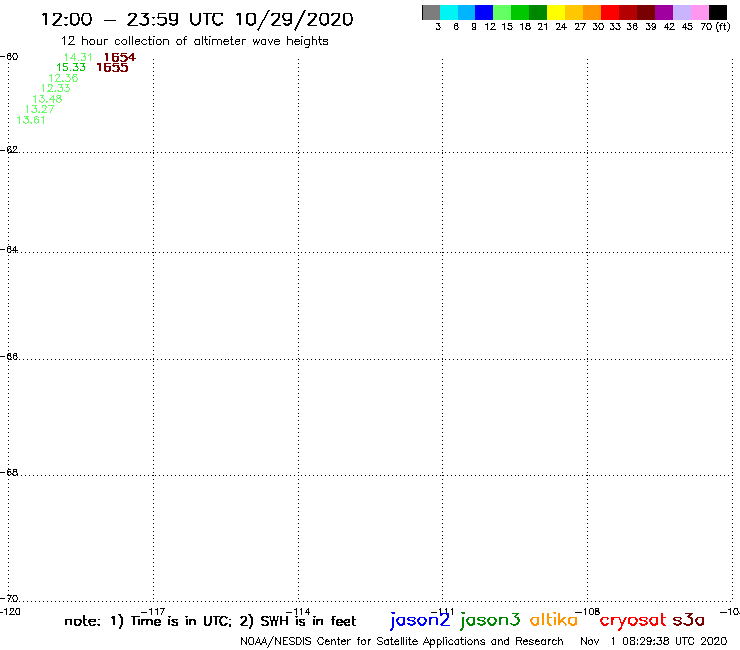Click the wave height value 13.48

point(47,99)
